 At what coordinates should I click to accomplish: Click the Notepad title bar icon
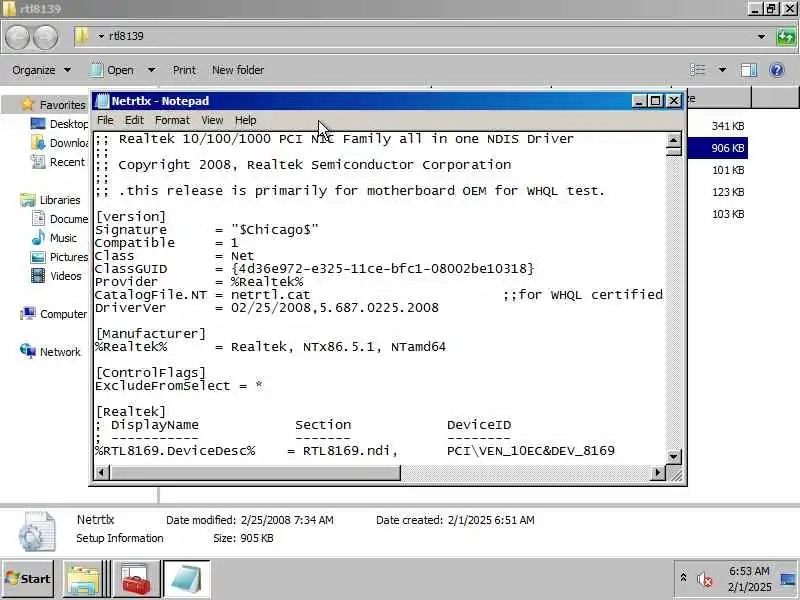click(103, 101)
